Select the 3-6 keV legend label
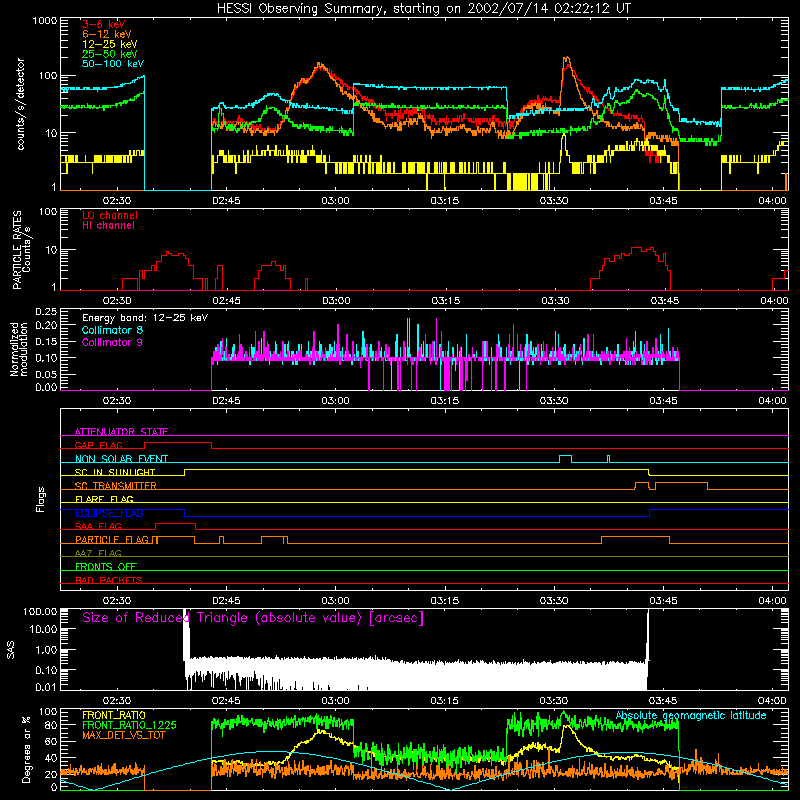 click(x=104, y=24)
